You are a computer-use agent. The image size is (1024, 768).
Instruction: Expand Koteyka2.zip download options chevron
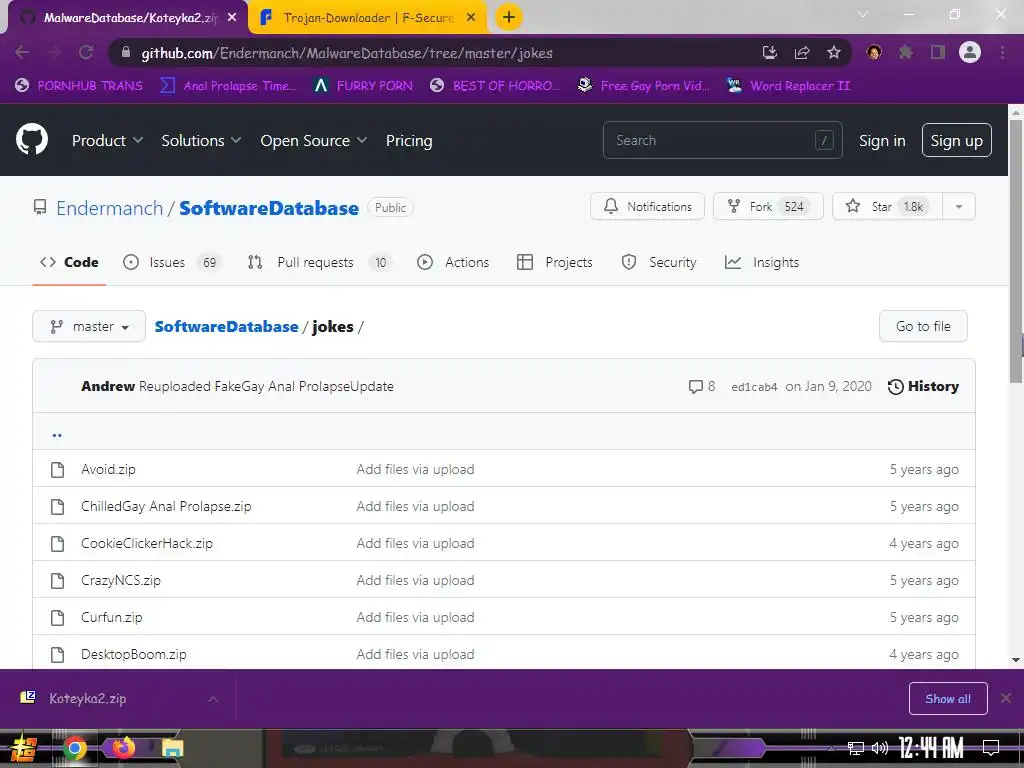click(x=213, y=699)
